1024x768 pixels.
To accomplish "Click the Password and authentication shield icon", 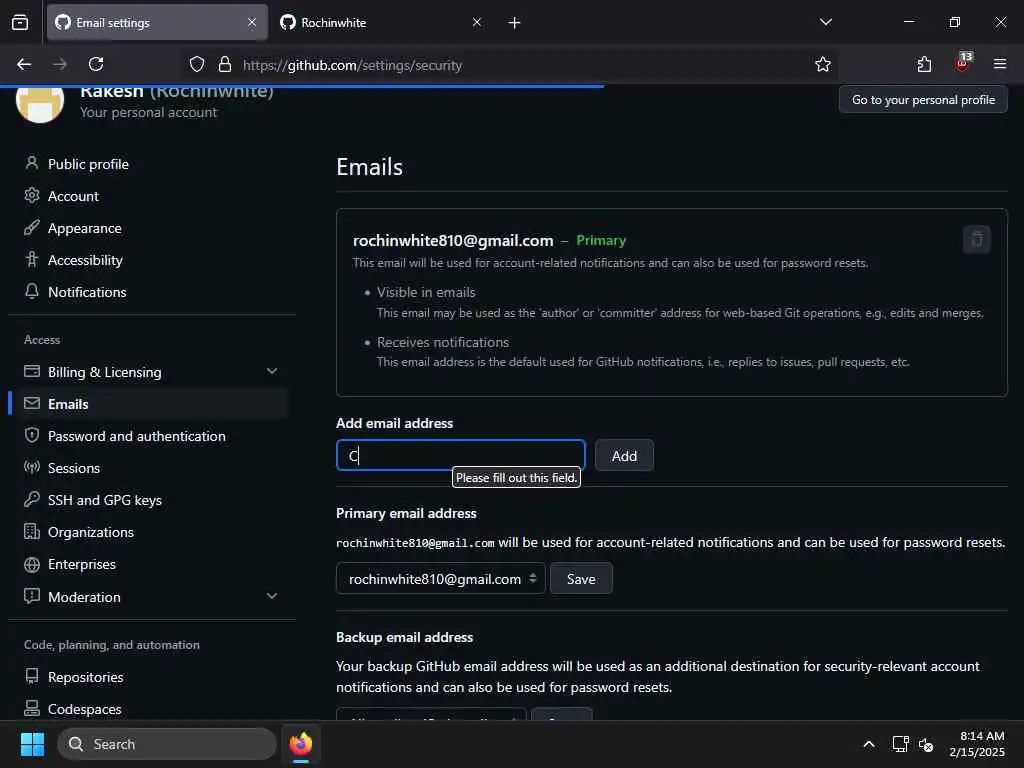I will tap(31, 435).
